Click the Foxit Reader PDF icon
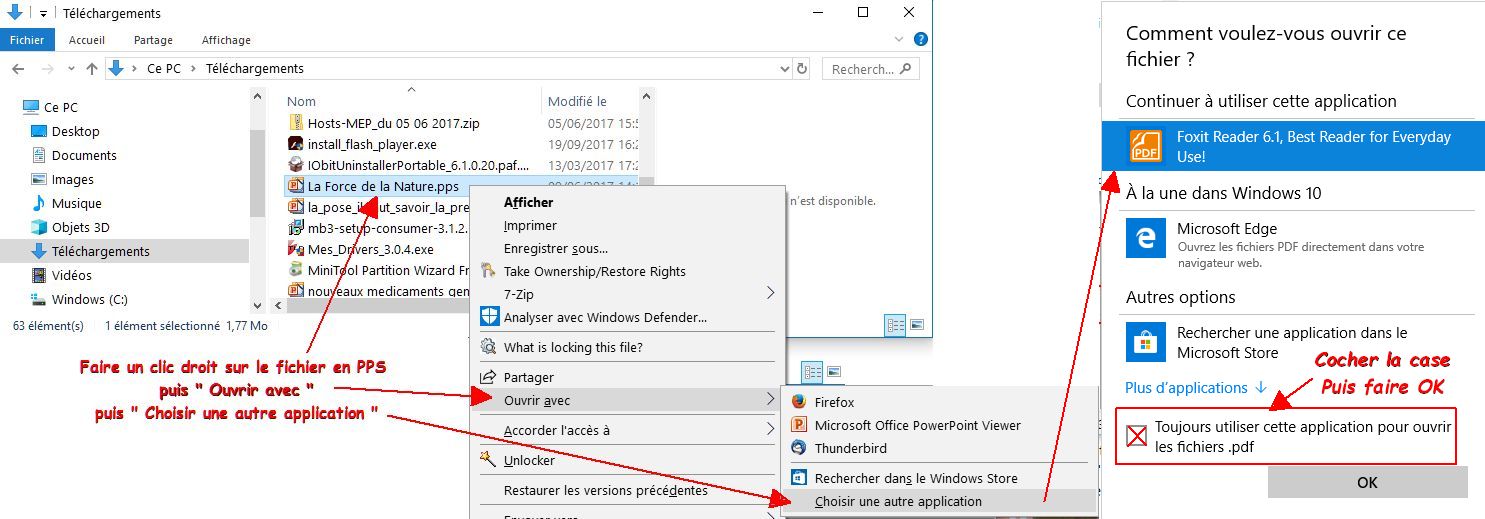Viewport: 1485px width, 519px height. [x=1146, y=147]
